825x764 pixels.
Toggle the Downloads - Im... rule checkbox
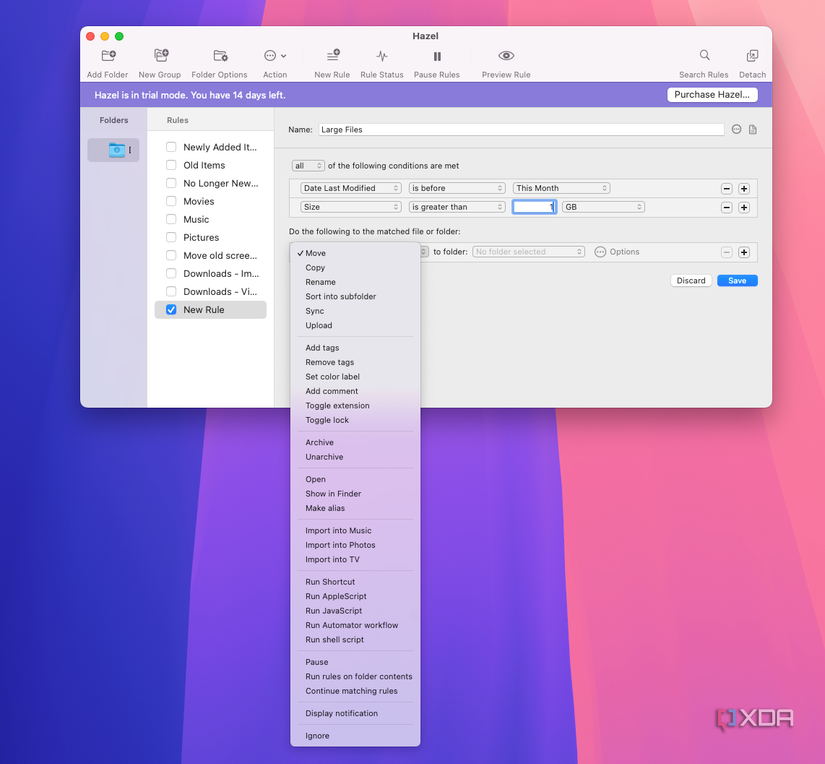pos(171,273)
